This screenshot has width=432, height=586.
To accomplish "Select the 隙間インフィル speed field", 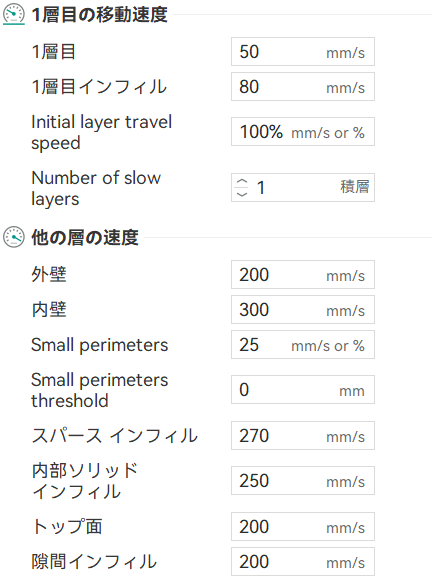I will [x=303, y=562].
